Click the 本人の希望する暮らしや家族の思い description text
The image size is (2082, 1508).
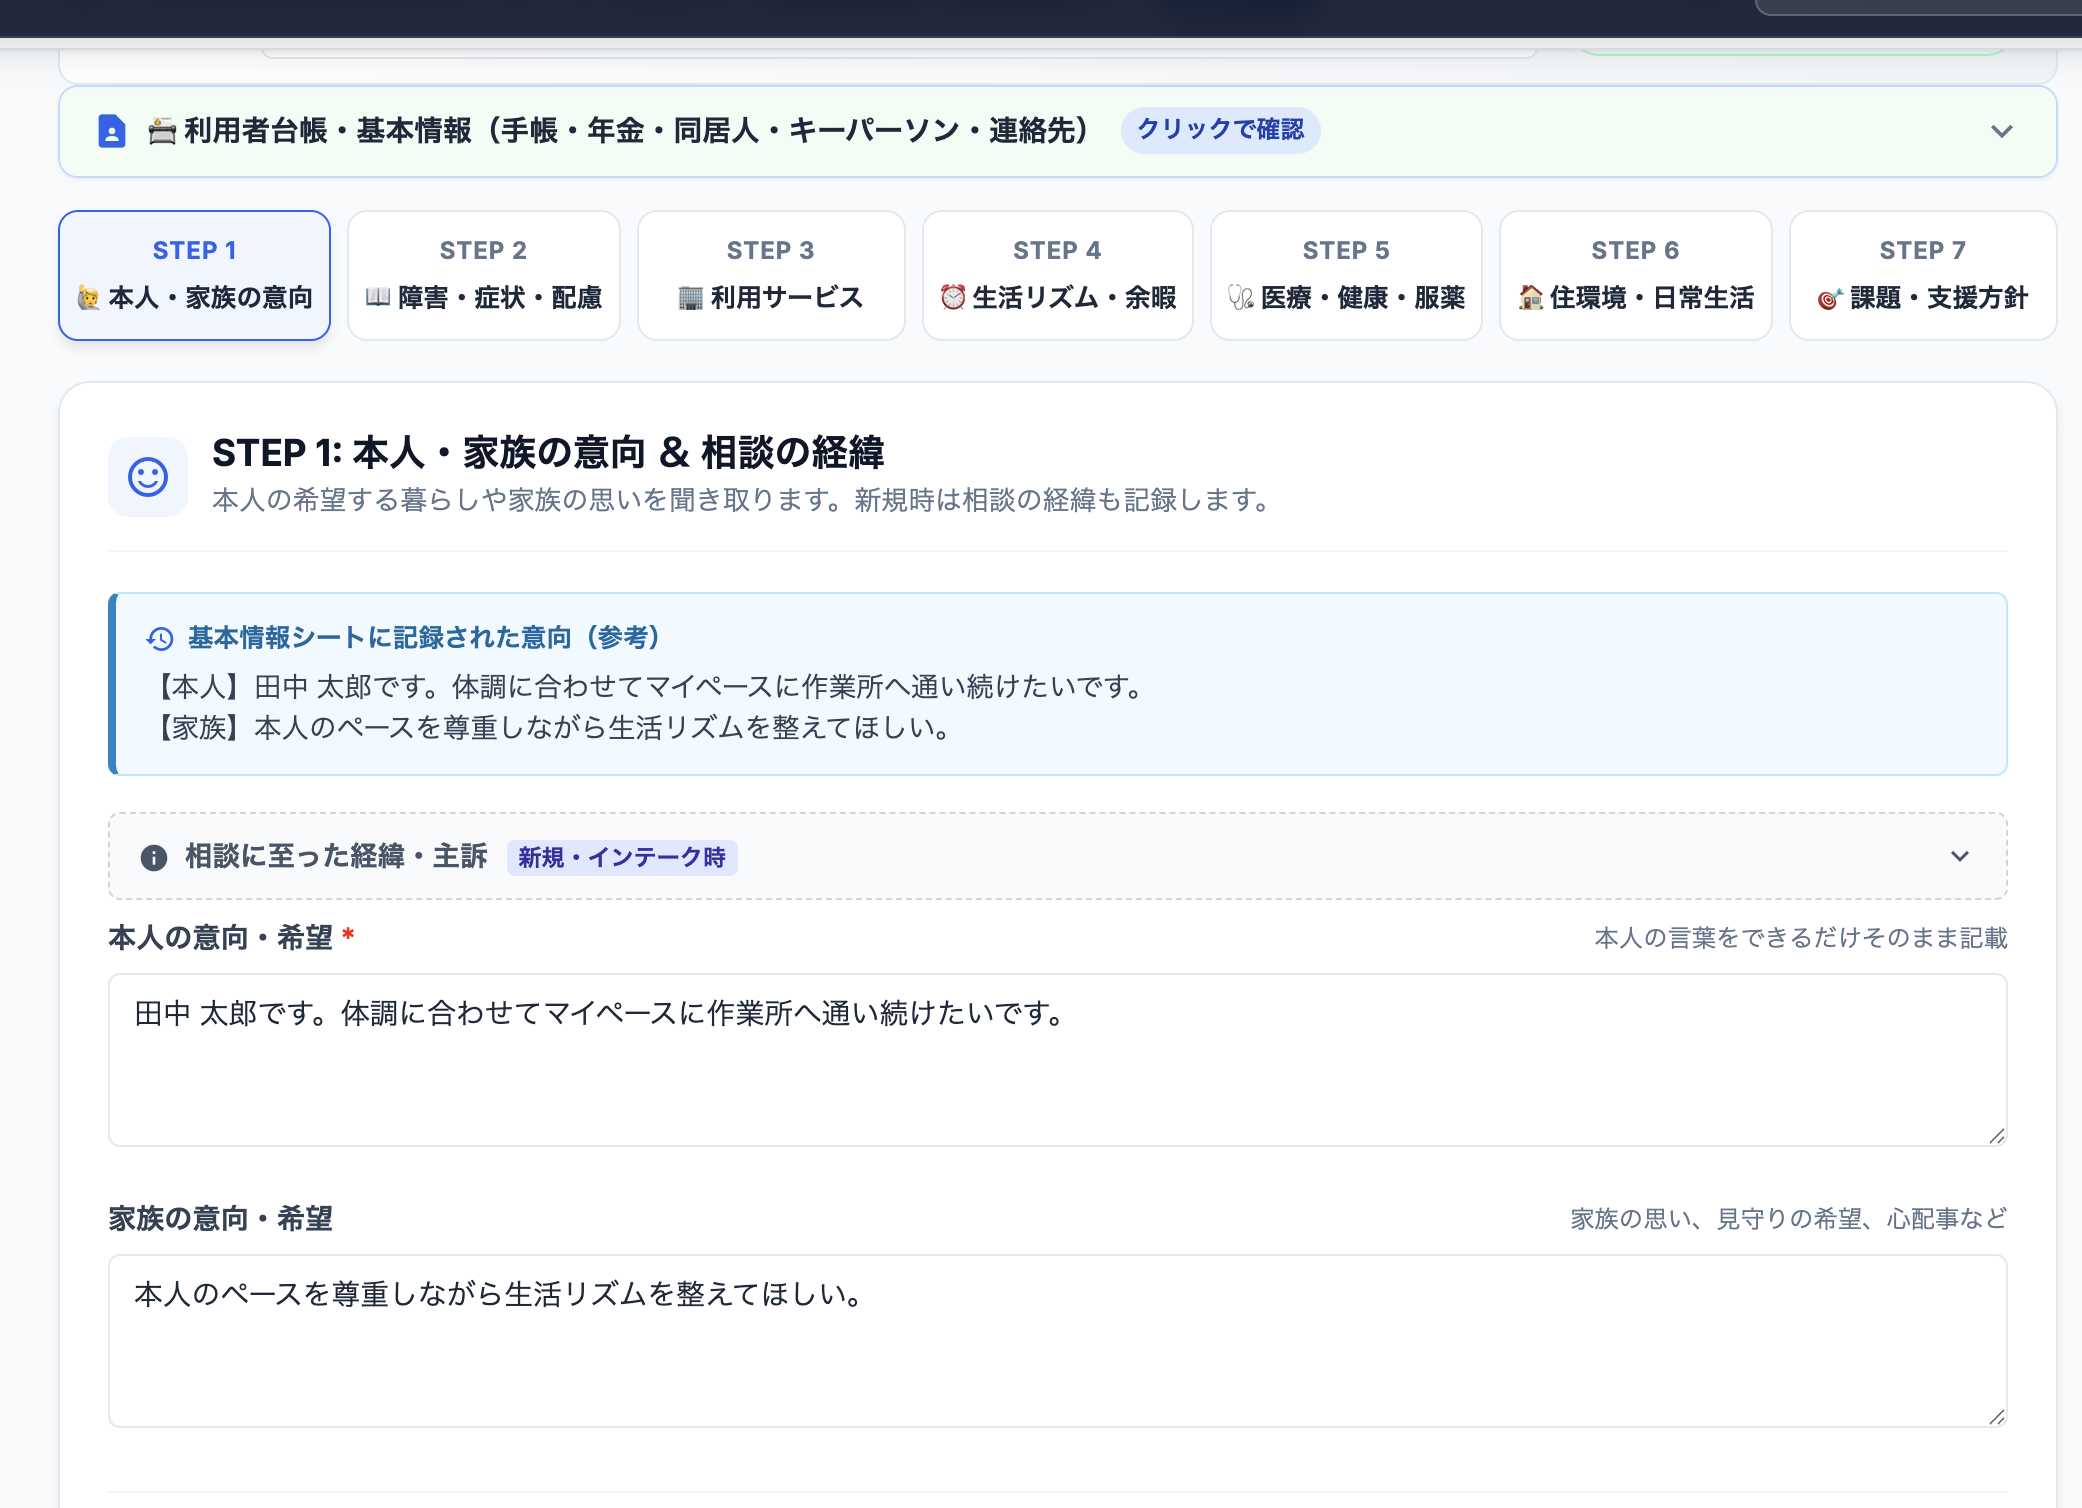tap(741, 500)
